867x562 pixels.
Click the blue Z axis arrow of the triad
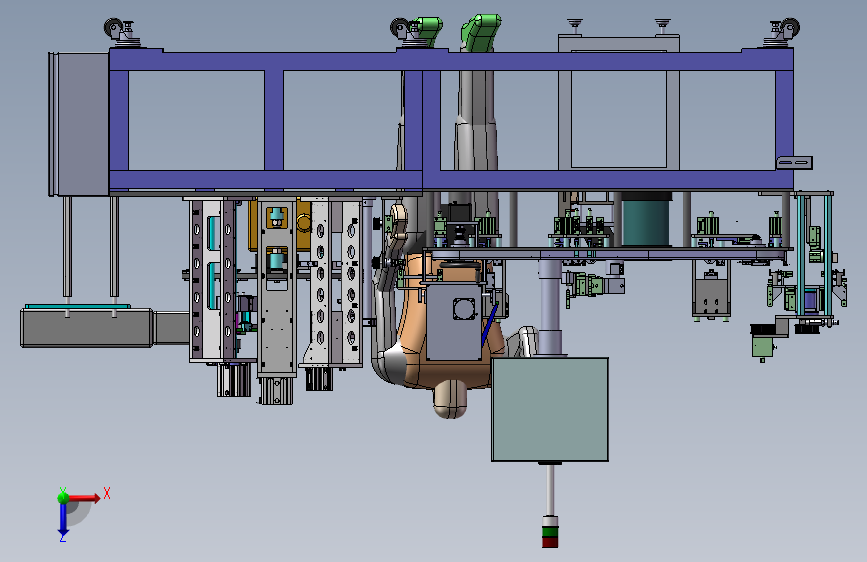coord(63,519)
